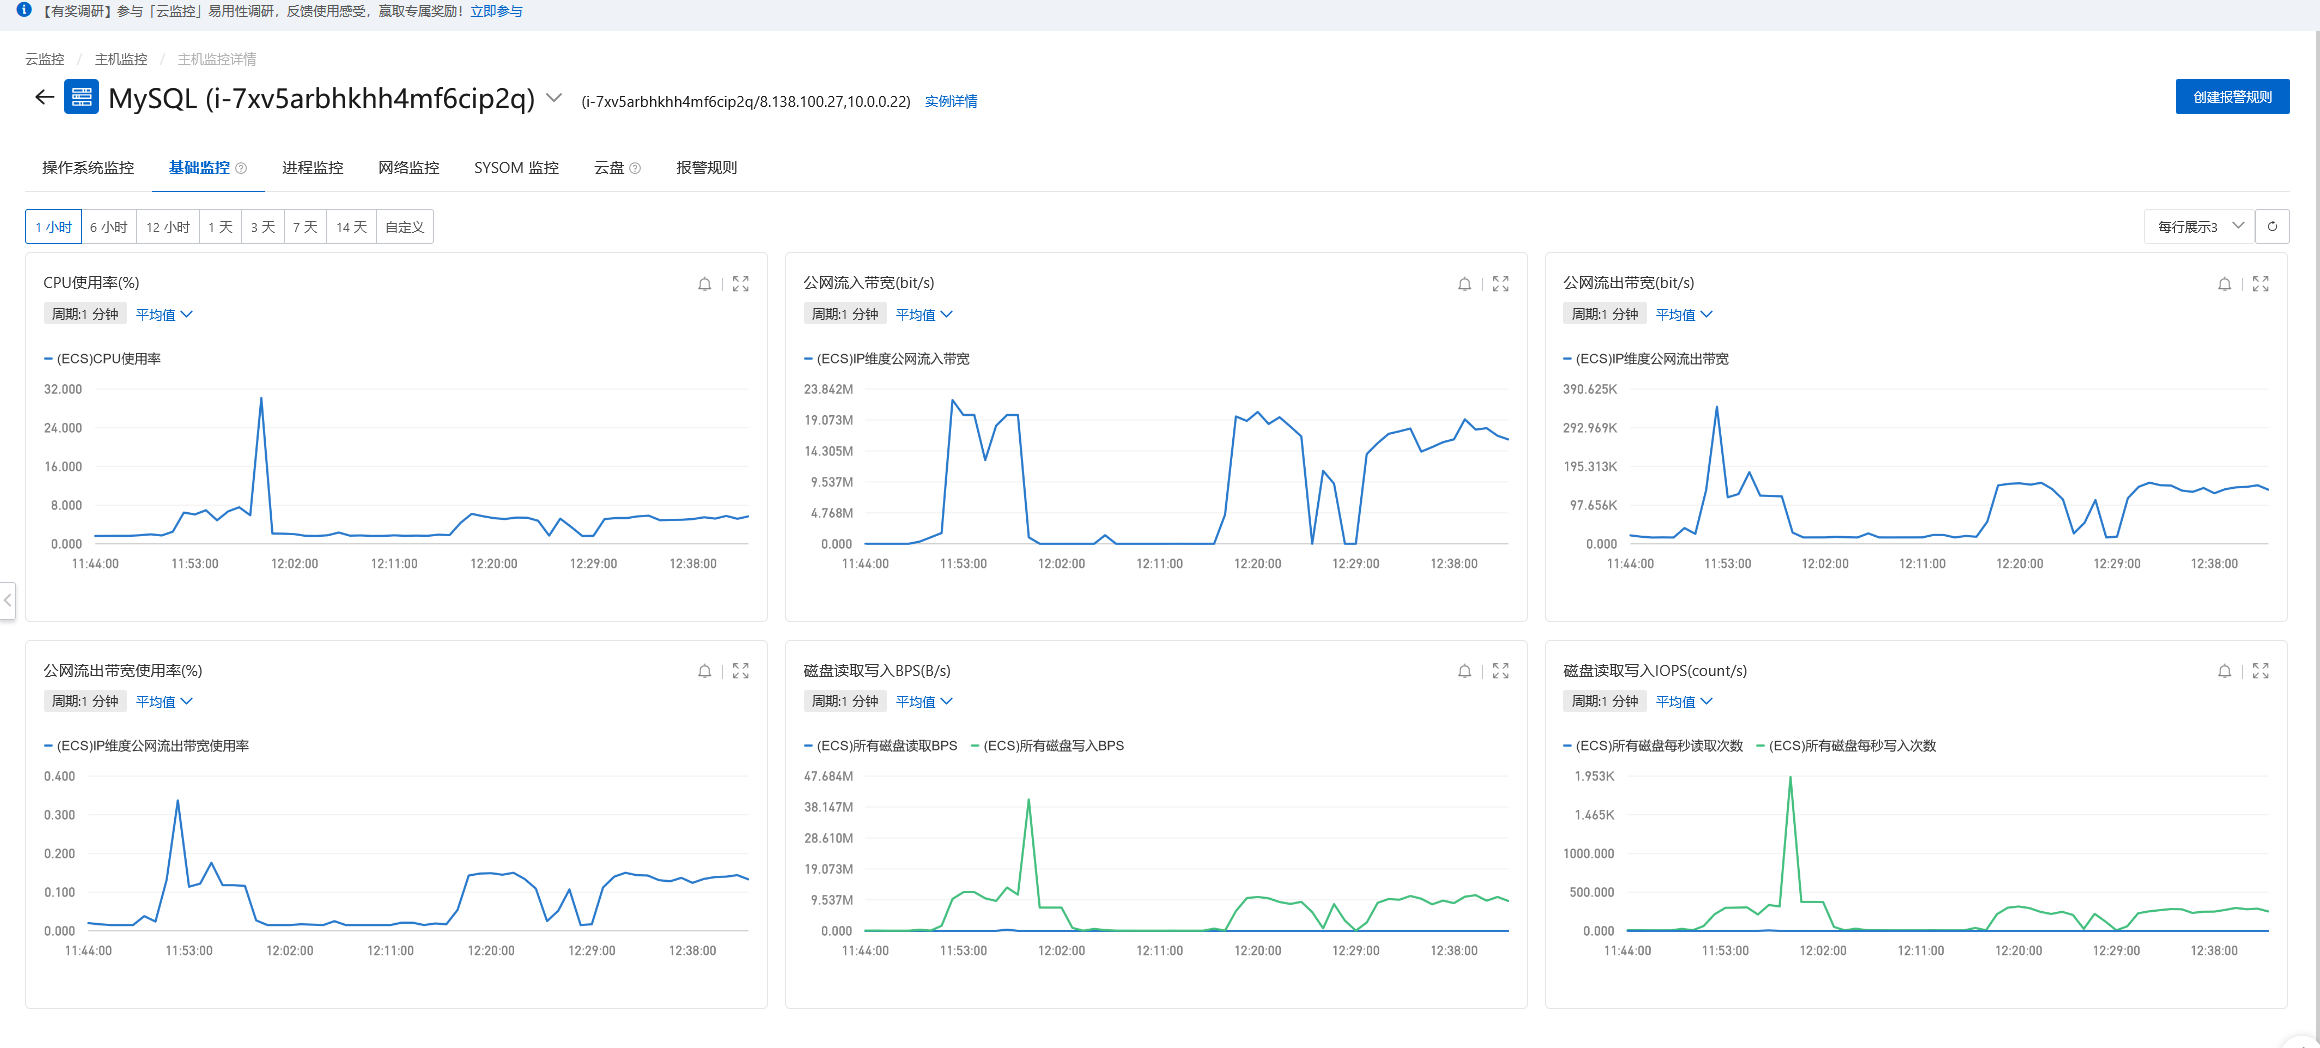Open 平均值 dropdown on CPU使用率 chart

coord(164,314)
